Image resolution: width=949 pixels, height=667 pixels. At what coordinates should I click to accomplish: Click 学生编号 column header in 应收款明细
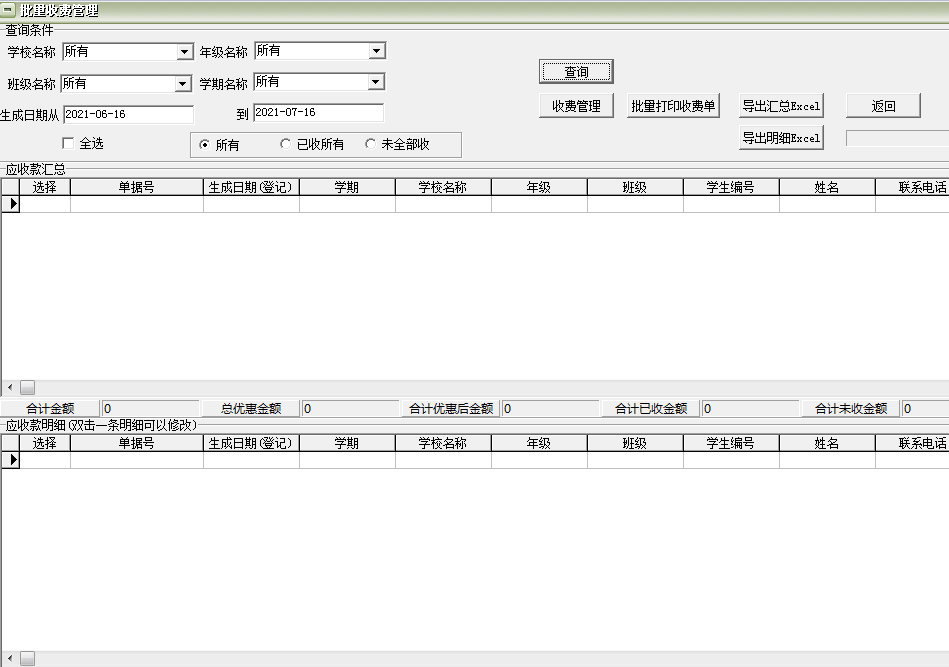pyautogui.click(x=731, y=444)
